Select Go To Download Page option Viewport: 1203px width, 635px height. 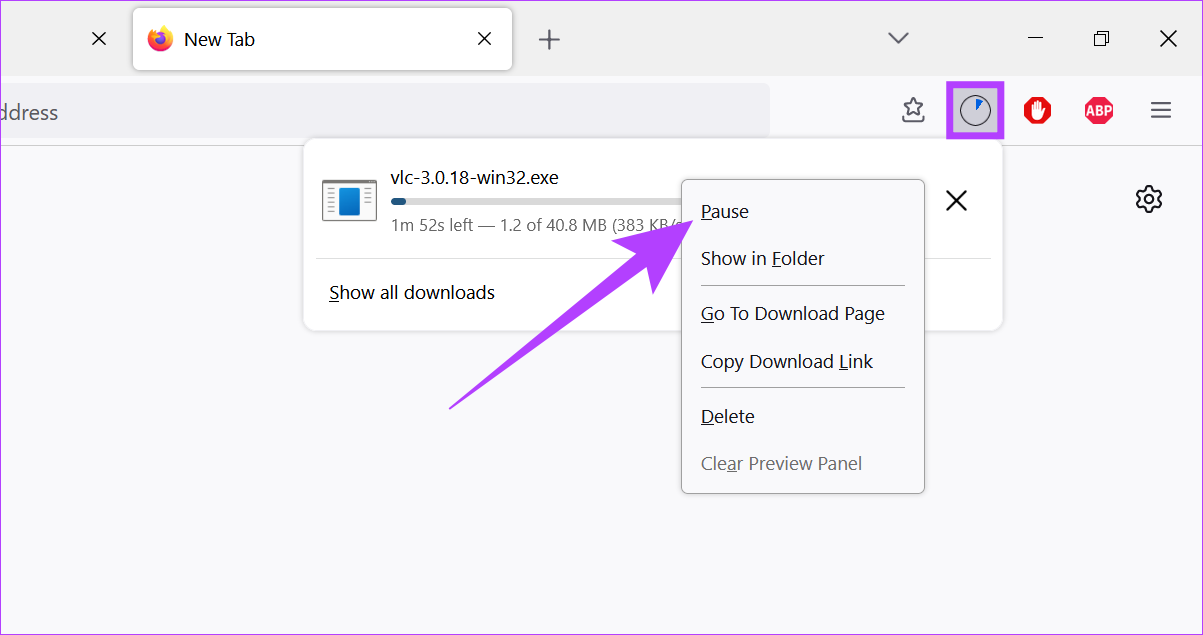tap(792, 314)
